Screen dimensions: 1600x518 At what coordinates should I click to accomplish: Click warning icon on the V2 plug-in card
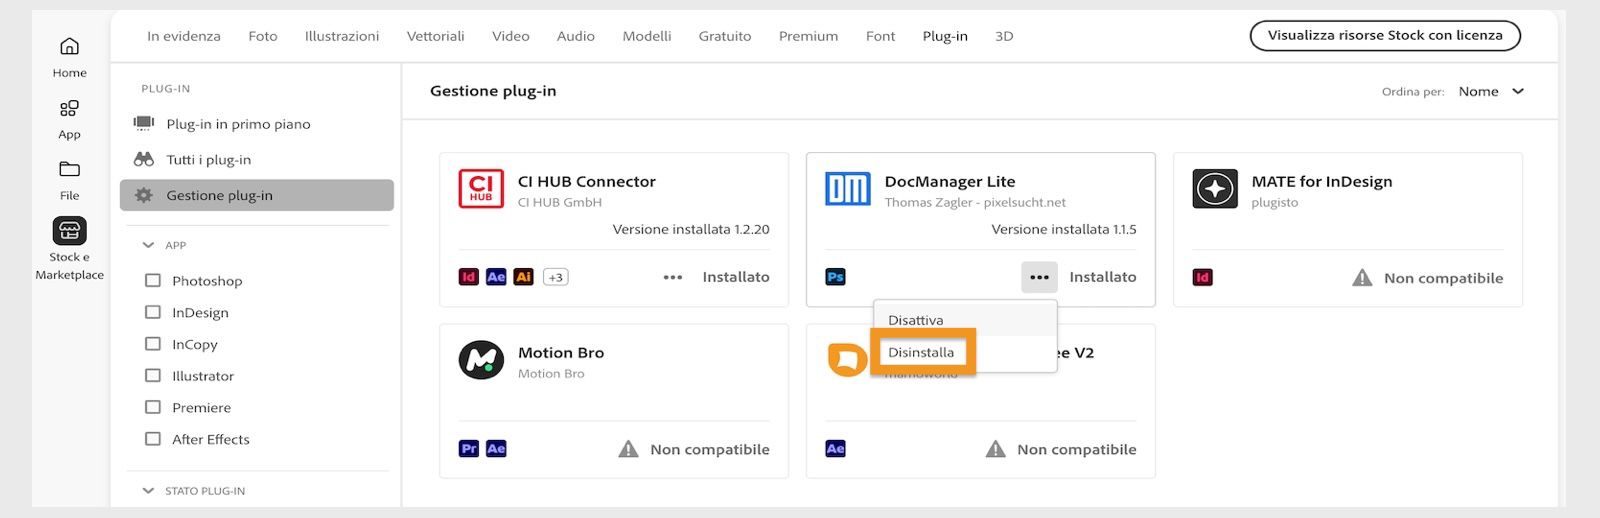(995, 449)
